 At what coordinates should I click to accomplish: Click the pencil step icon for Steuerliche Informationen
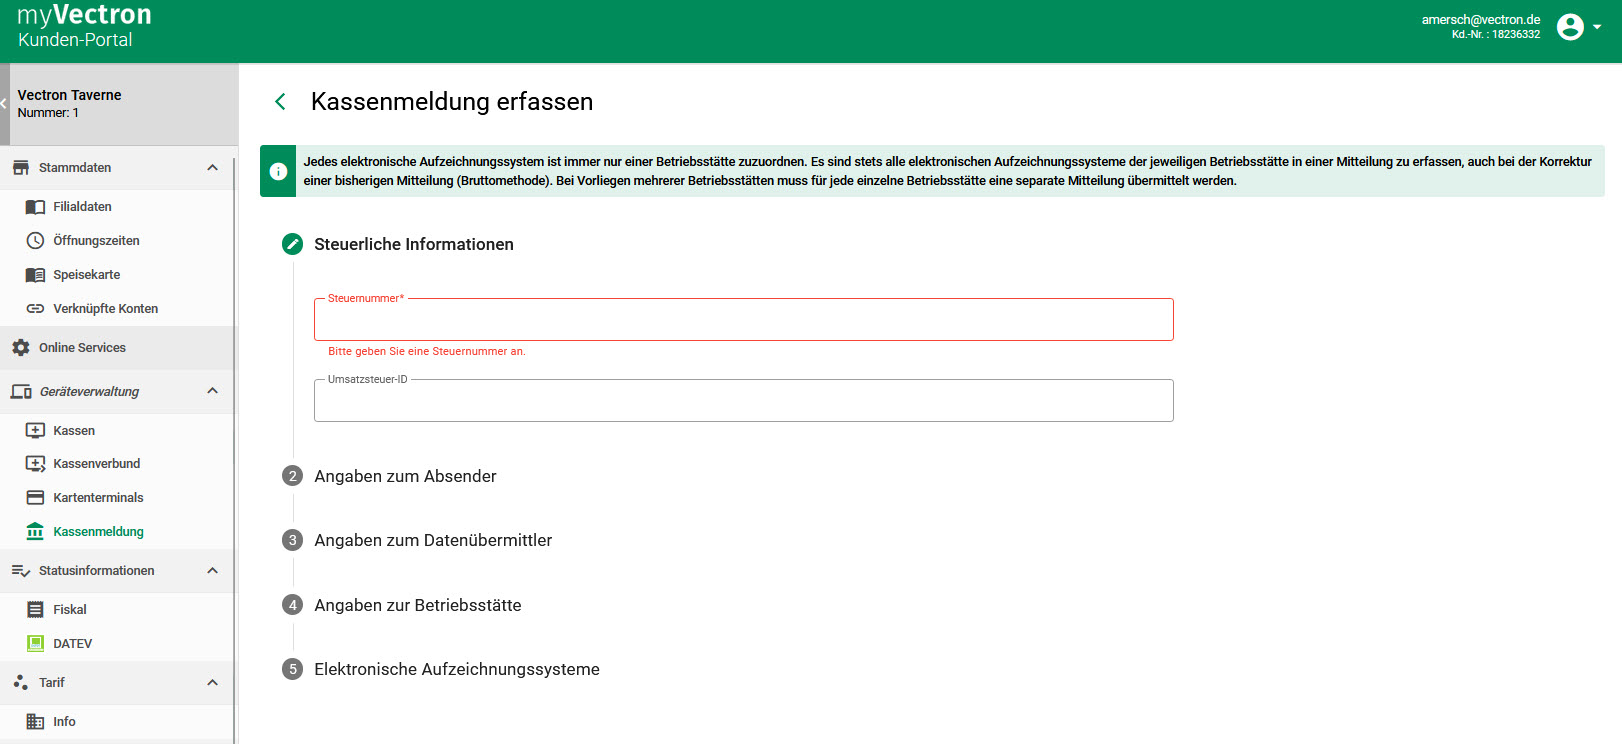[292, 244]
